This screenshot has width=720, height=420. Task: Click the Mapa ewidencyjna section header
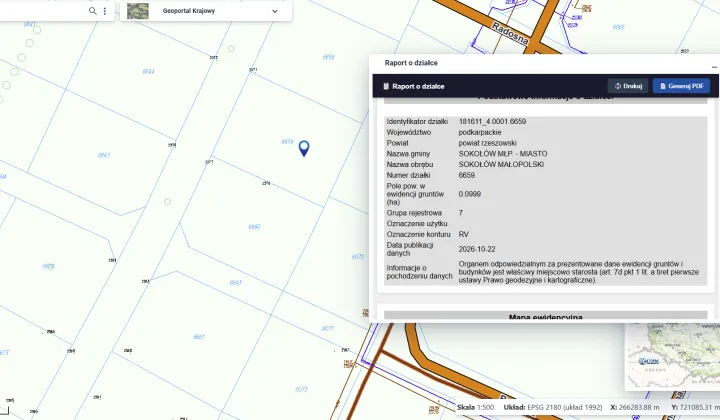[546, 316]
